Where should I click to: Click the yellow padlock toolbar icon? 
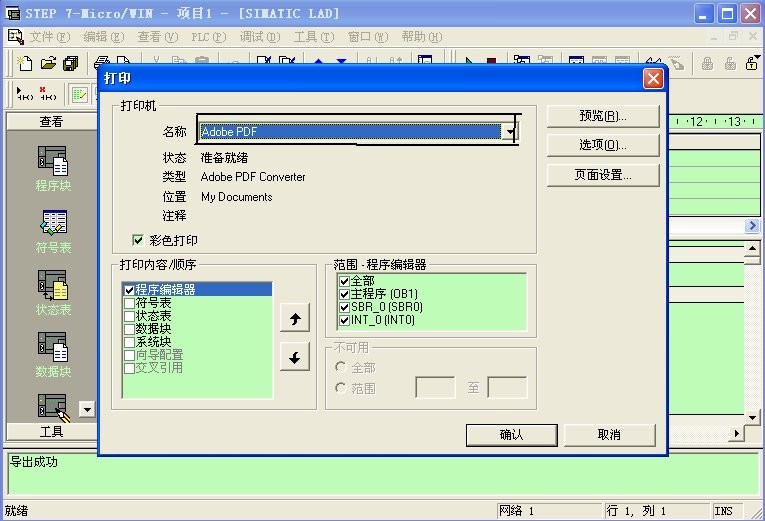752,63
